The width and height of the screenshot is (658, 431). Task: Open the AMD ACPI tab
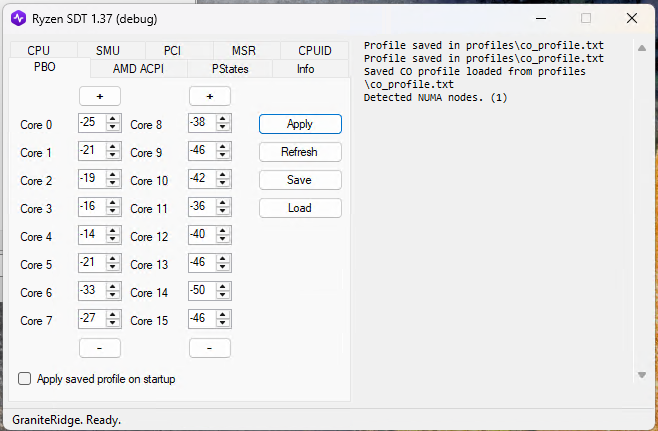tap(138, 68)
